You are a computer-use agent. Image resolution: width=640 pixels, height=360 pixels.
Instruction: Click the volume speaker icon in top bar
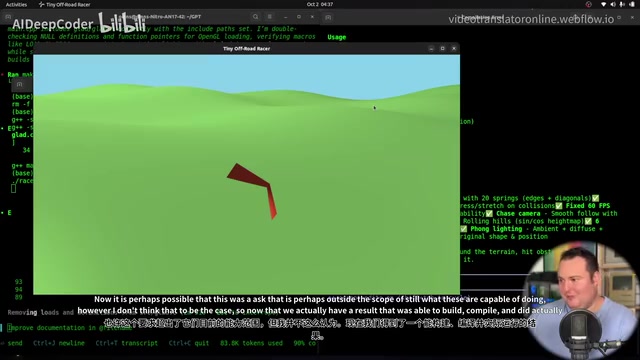pos(613,4)
